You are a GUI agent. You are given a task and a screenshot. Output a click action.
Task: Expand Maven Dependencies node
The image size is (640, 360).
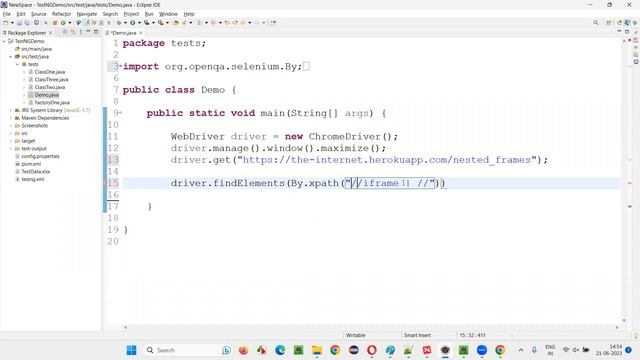click(11, 118)
